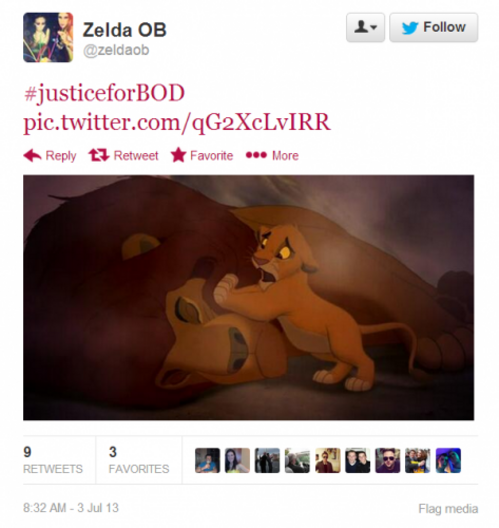
Task: Open the user actions dropdown button
Action: pos(365,27)
